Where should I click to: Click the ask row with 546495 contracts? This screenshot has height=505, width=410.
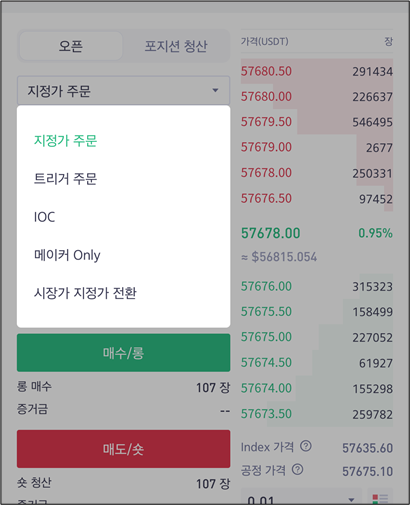click(317, 122)
